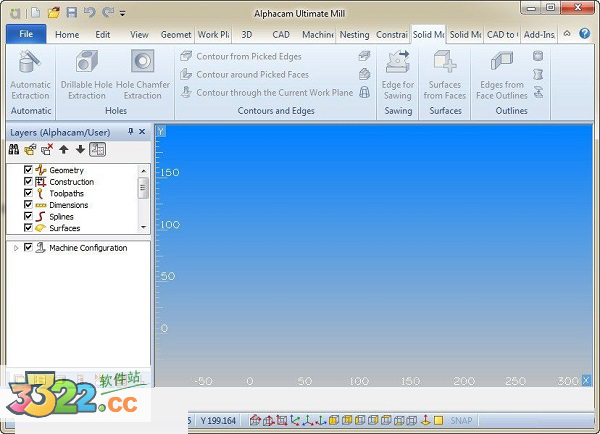Uncheck the Machine Configuration checkbox
600x434 pixels.
click(28, 247)
